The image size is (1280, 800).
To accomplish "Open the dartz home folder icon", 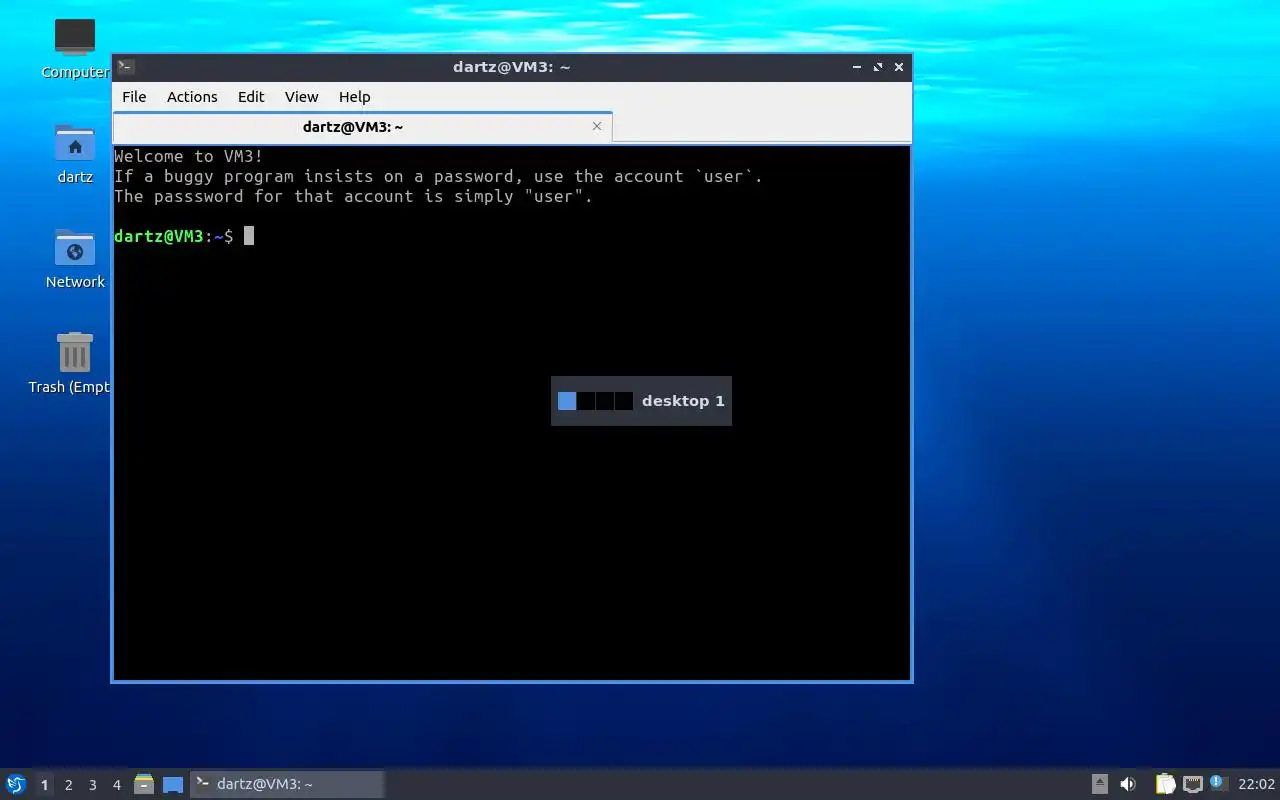I will click(x=75, y=153).
